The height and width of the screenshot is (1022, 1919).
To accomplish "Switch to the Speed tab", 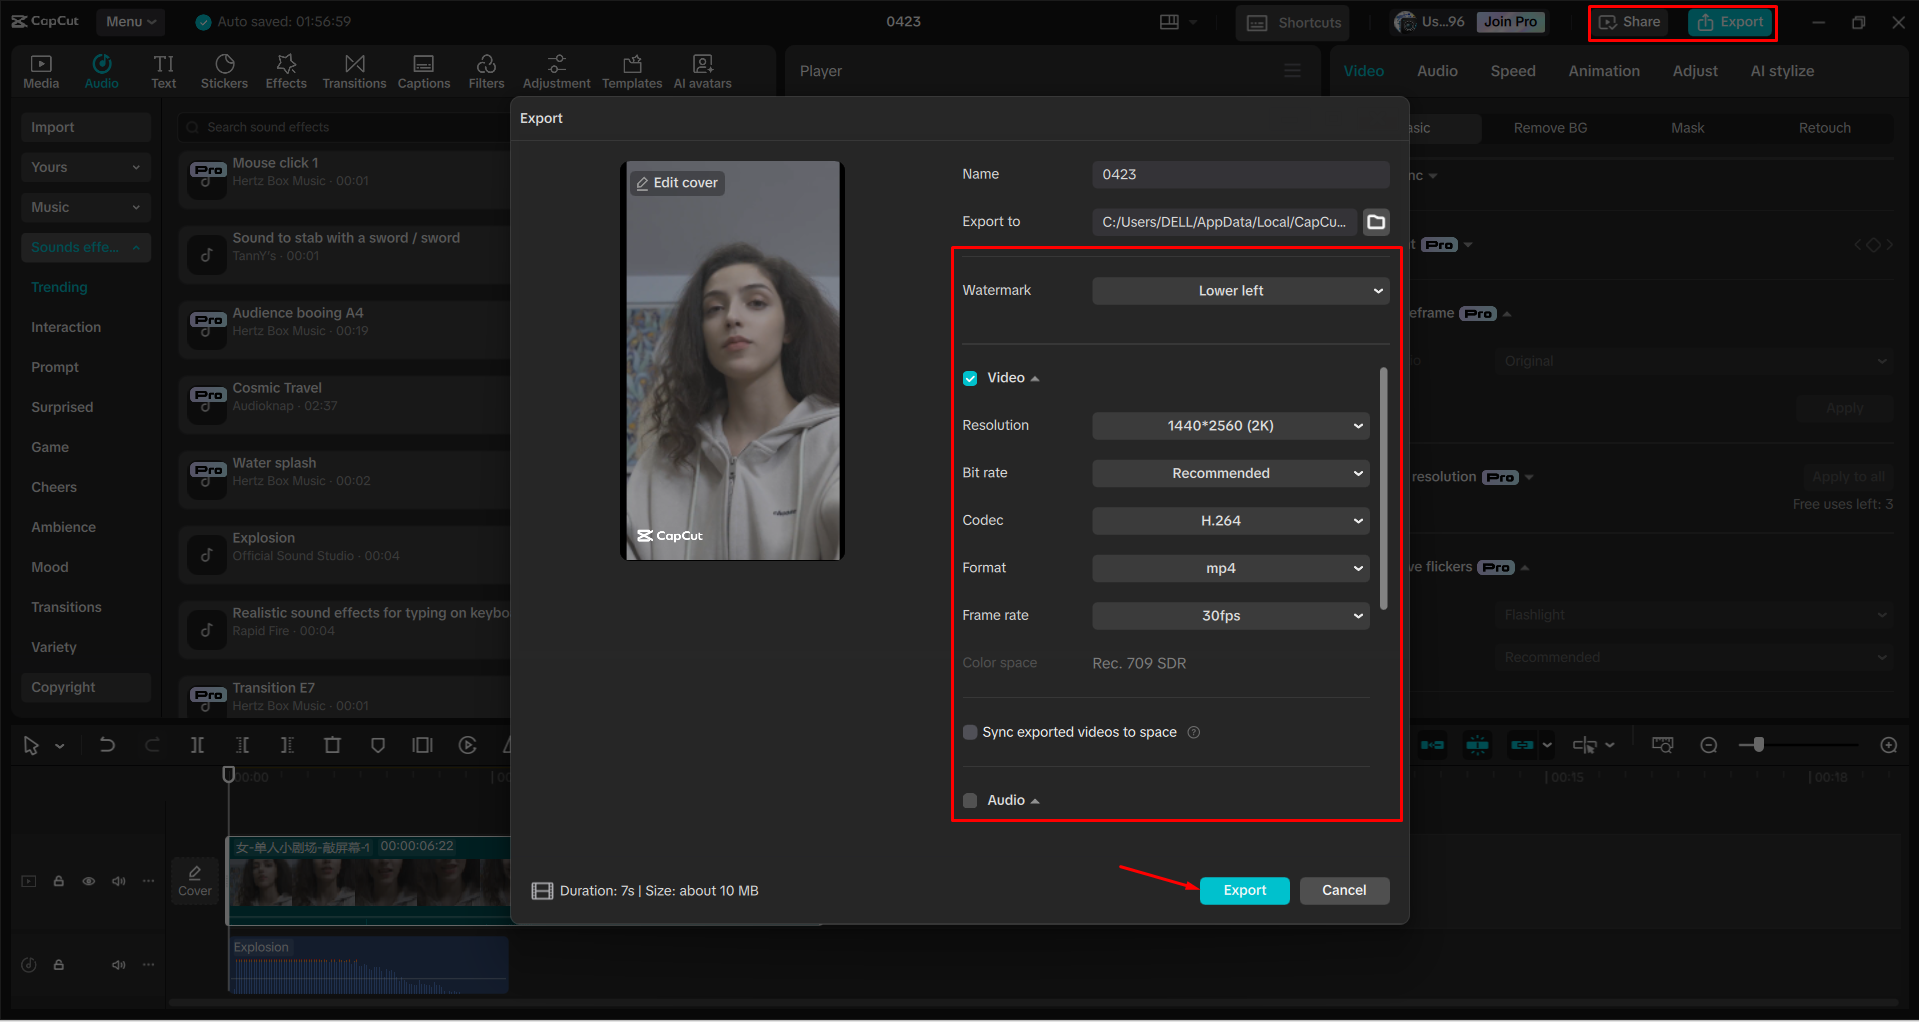I will click(1512, 70).
